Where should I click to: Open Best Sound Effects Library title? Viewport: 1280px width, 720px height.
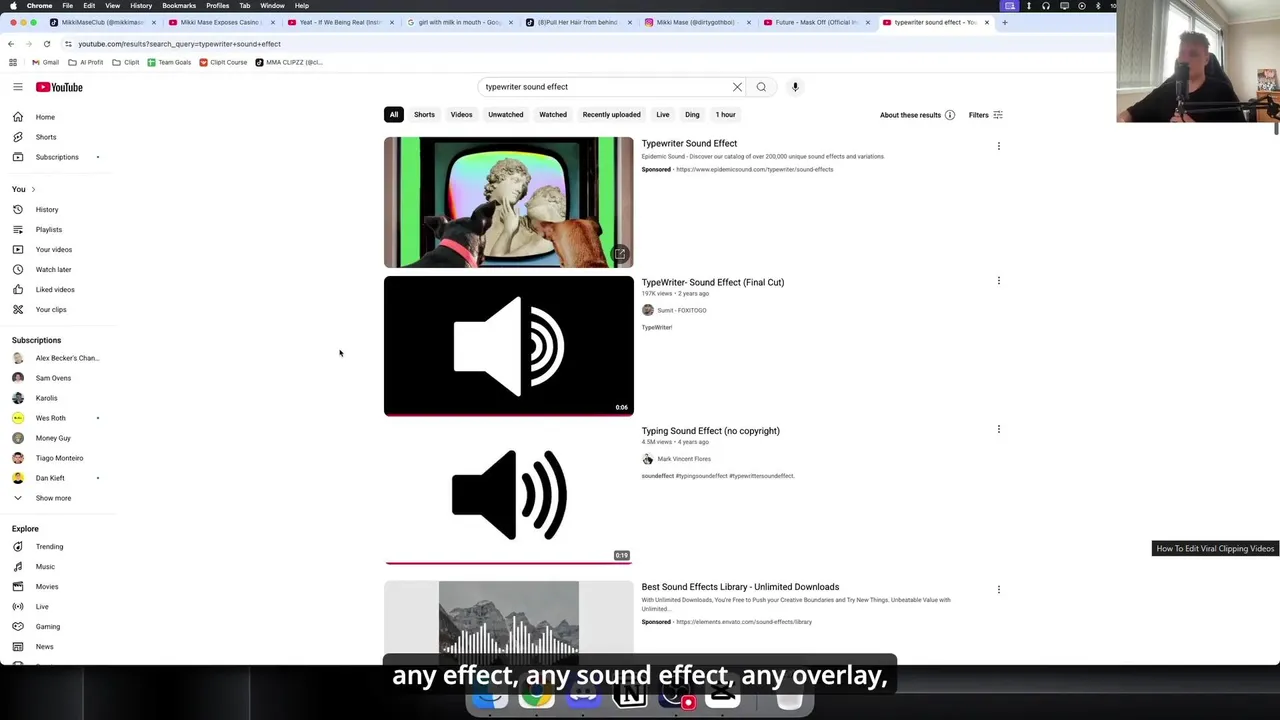pos(740,587)
